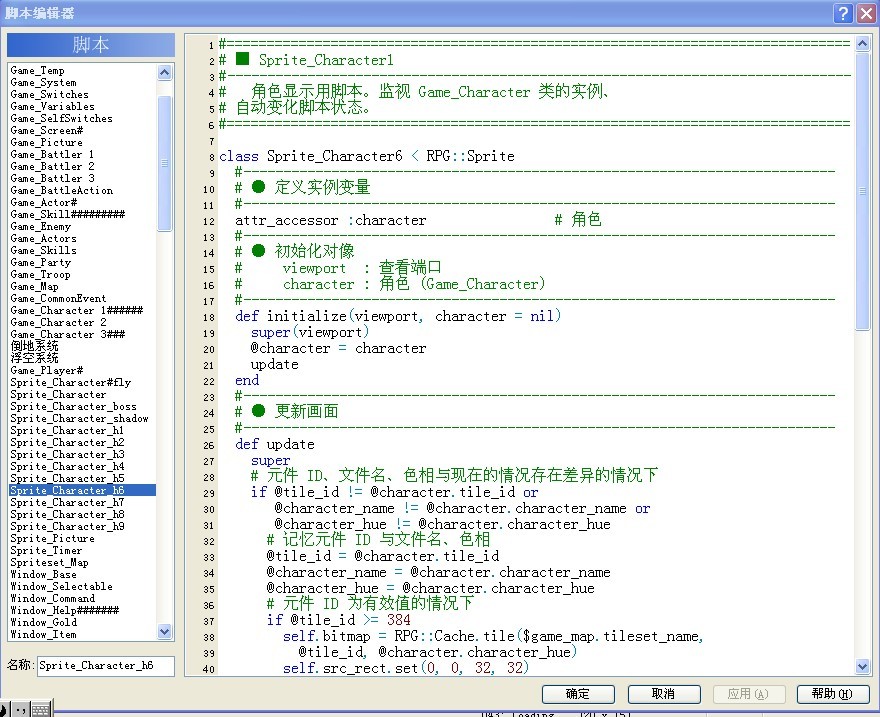
Task: Select the Sprite_Character#fly script
Action: click(71, 383)
